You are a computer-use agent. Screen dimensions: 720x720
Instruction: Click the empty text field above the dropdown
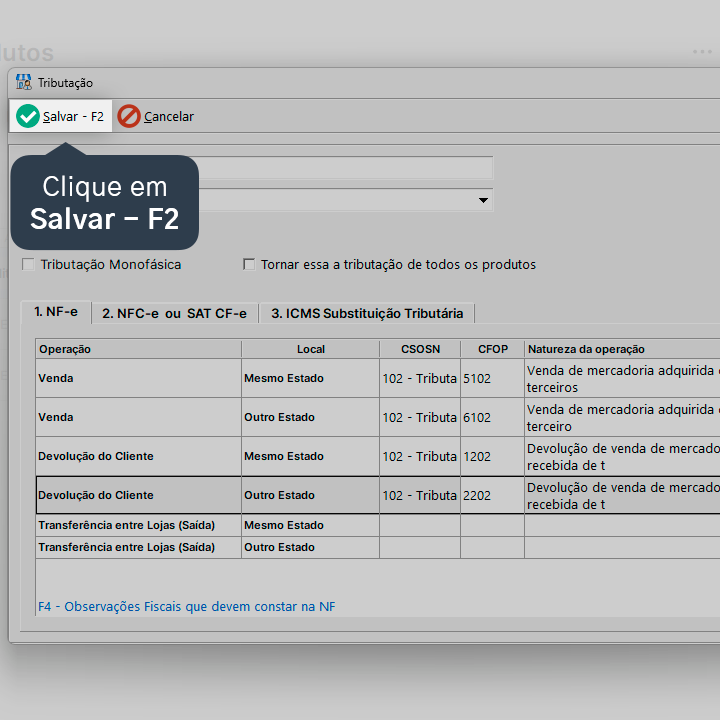click(345, 168)
